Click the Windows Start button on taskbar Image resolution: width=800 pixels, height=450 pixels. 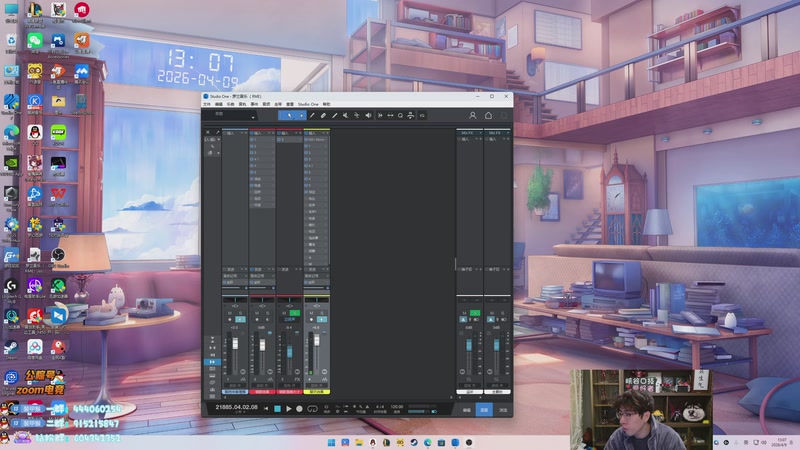332,442
